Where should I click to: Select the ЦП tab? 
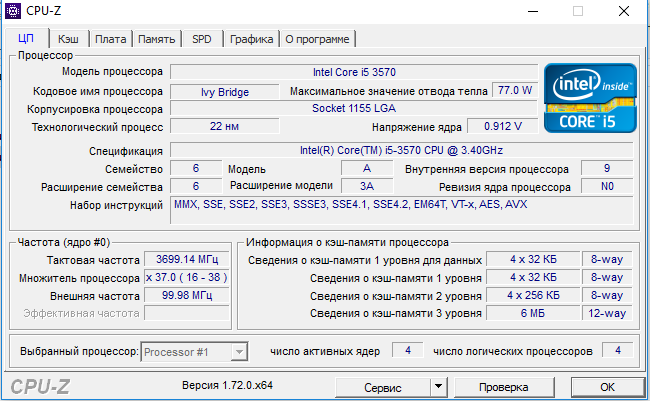26,39
